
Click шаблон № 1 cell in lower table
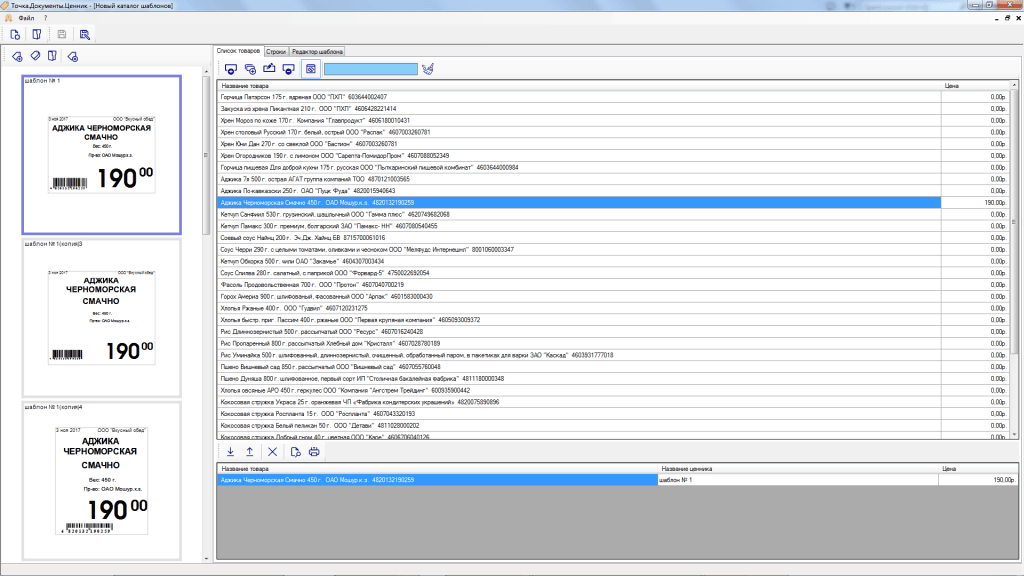(798, 480)
